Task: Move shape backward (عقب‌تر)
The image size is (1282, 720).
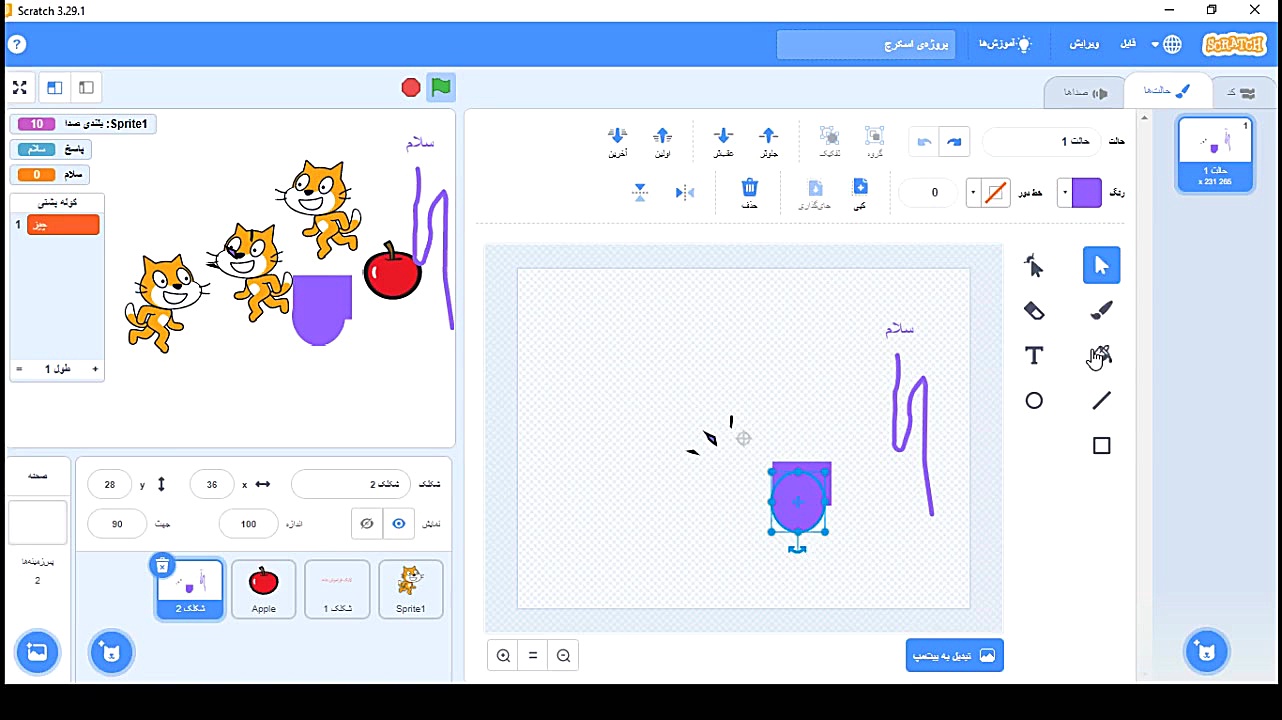Action: [x=723, y=142]
